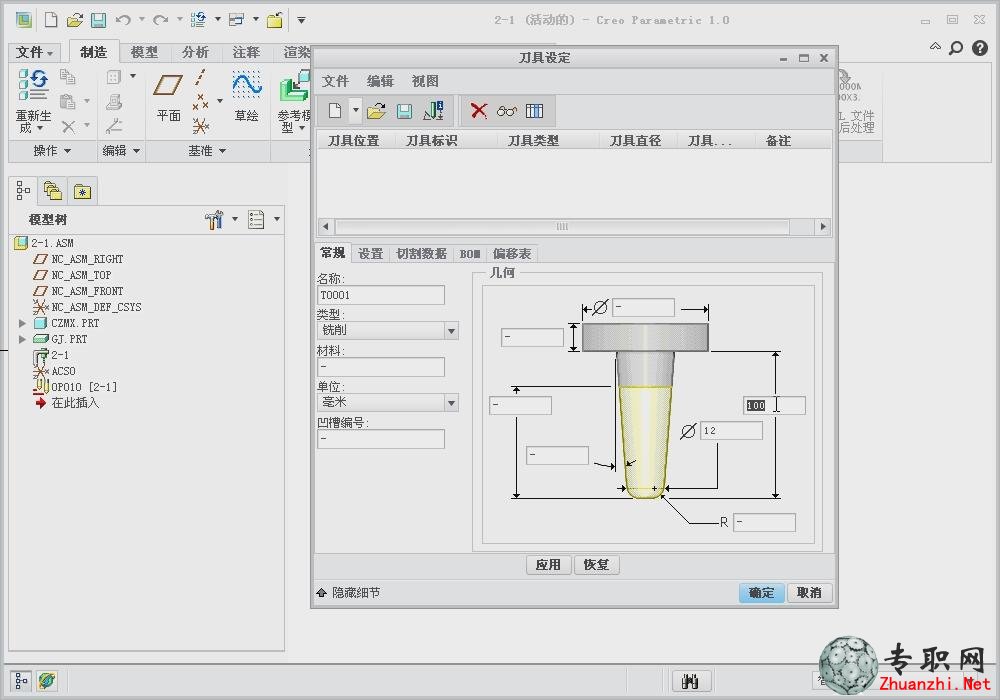This screenshot has height=700, width=1000.
Task: Click the 凹槽编号 input field
Action: pyautogui.click(x=381, y=439)
